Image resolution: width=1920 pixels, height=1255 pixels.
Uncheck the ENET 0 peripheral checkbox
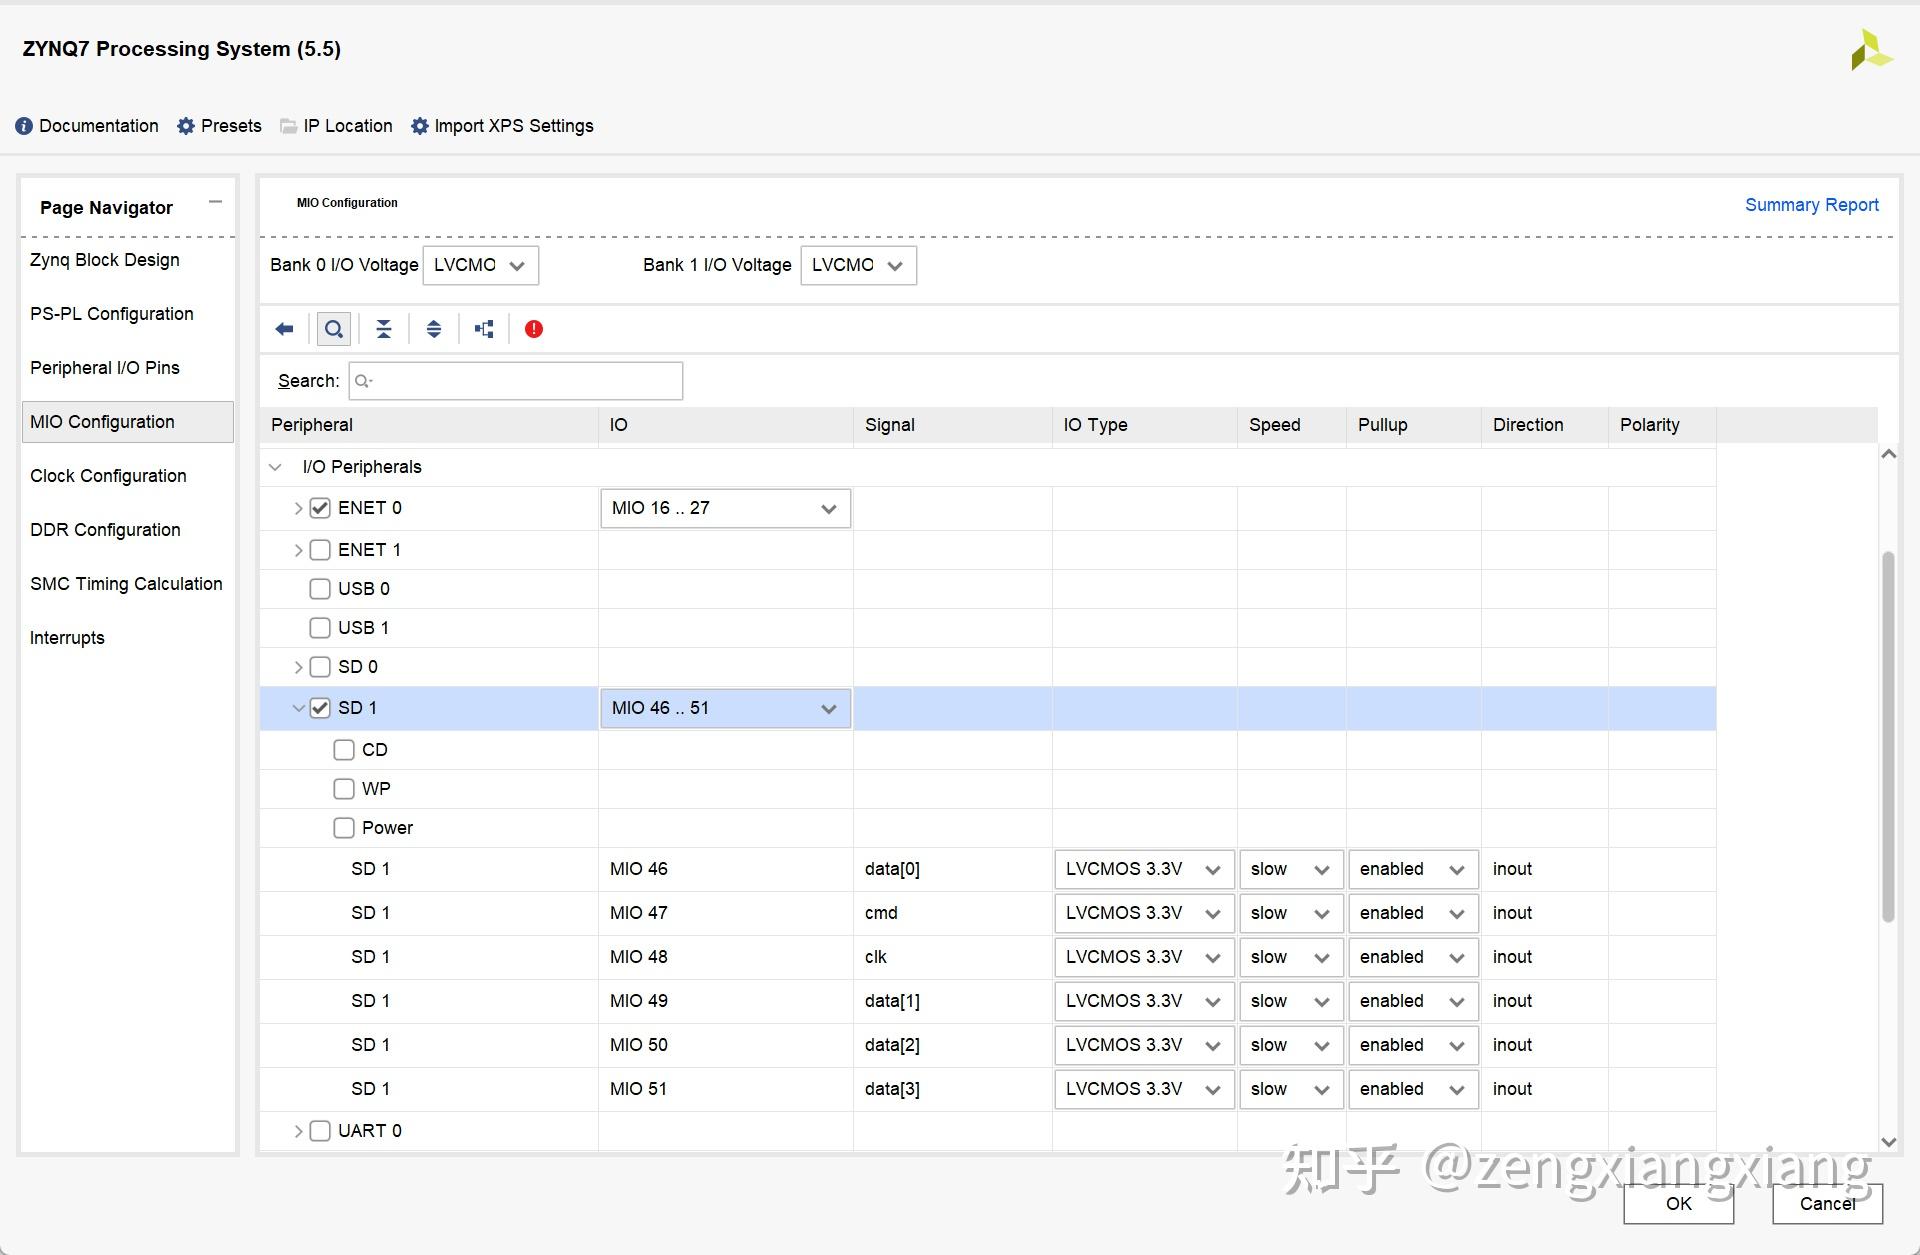pyautogui.click(x=320, y=508)
